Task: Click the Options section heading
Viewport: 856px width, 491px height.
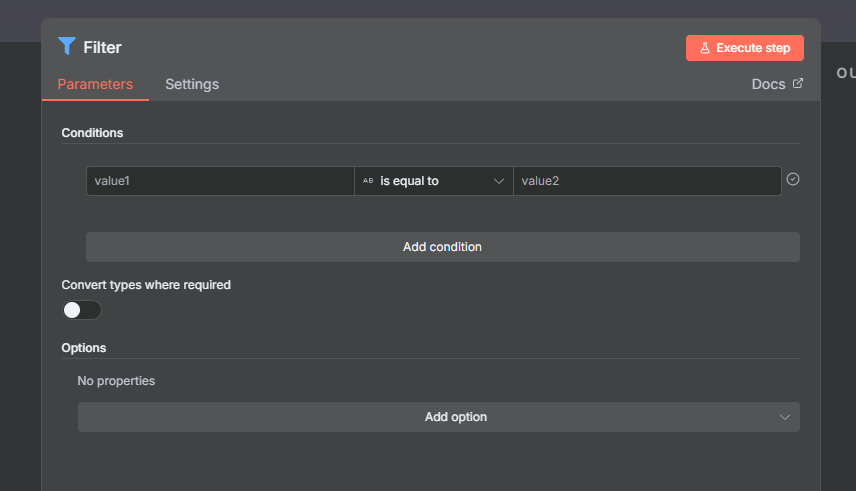Action: (84, 348)
